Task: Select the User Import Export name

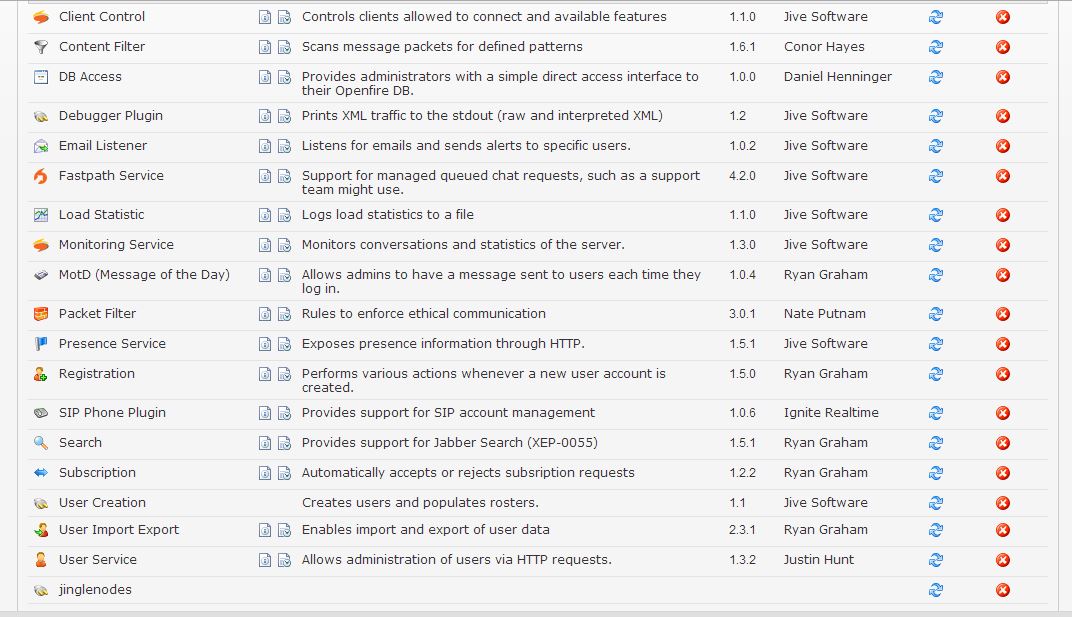Action: (119, 530)
